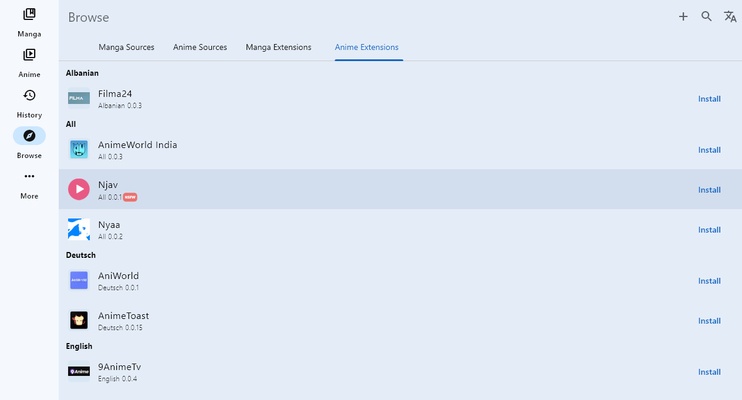
Task: Click the NSFW badge on Njav
Action: 130,197
